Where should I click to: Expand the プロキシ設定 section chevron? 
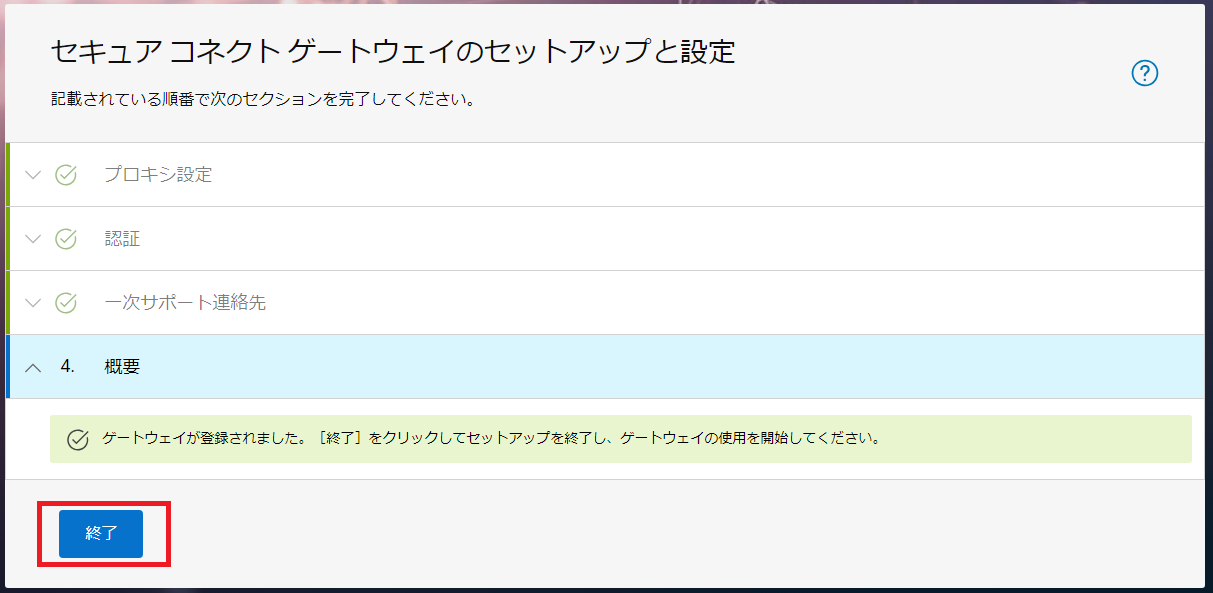(31, 175)
